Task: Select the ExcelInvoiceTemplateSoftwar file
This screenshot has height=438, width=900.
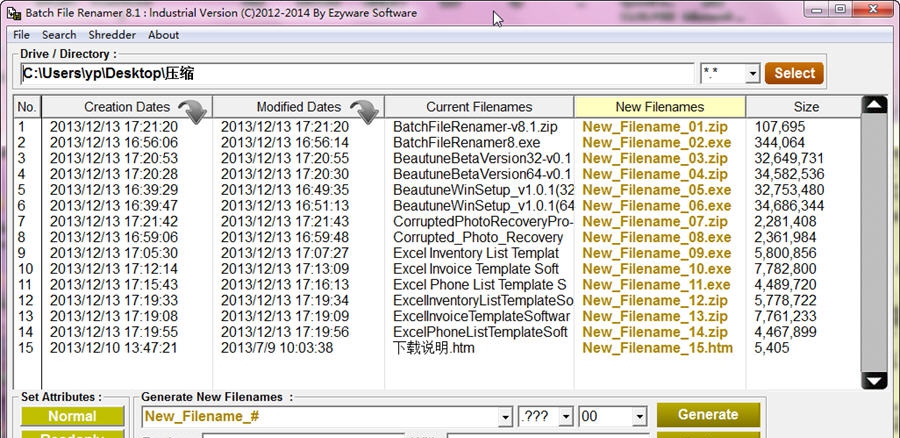Action: (482, 316)
